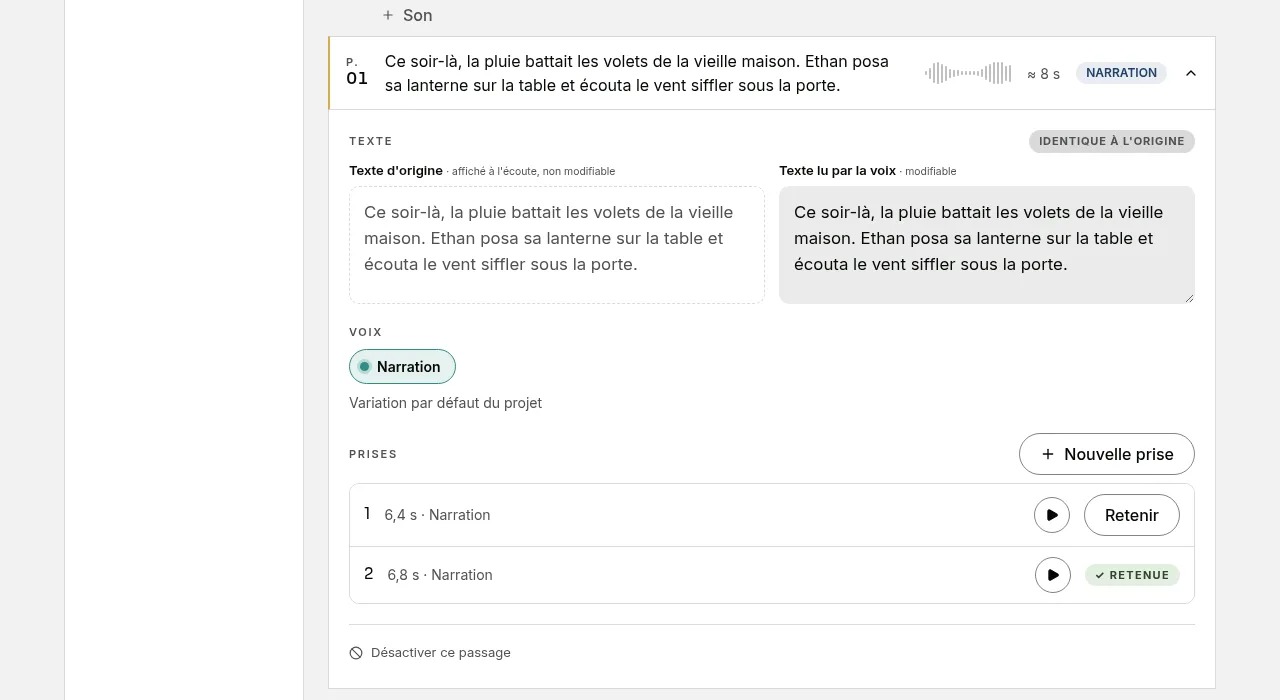Click the passage 01 header text
The image size is (1280, 700).
coord(637,73)
